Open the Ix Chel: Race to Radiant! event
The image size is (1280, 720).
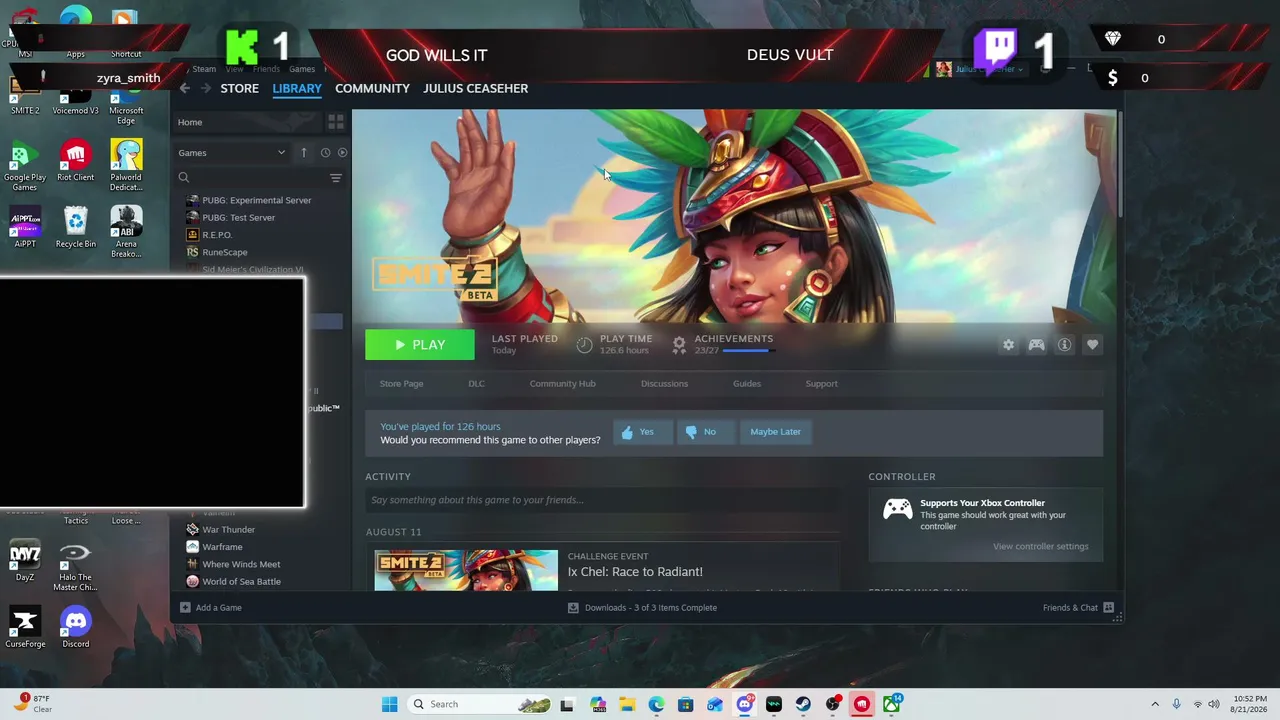click(x=635, y=572)
